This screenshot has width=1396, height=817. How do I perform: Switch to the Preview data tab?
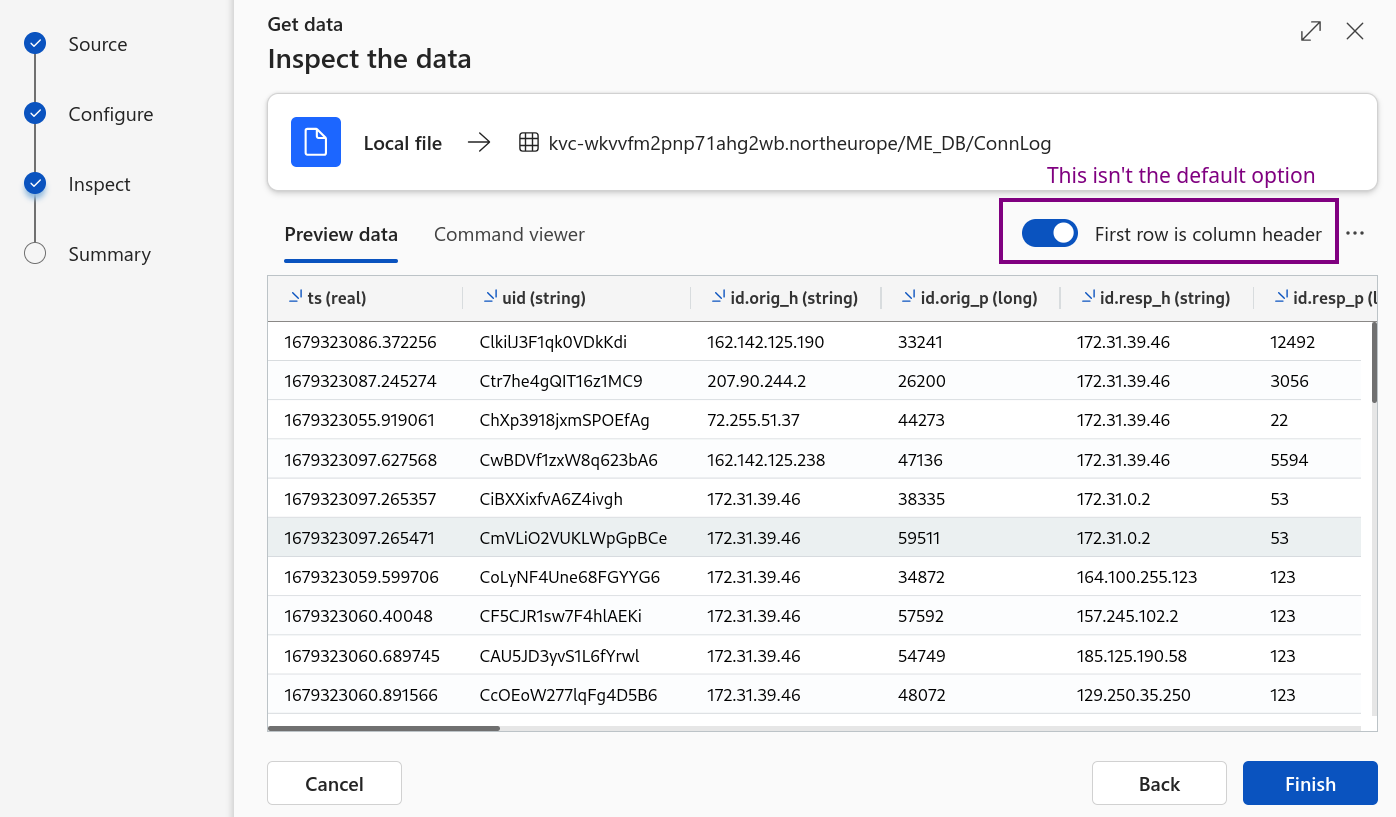click(341, 235)
